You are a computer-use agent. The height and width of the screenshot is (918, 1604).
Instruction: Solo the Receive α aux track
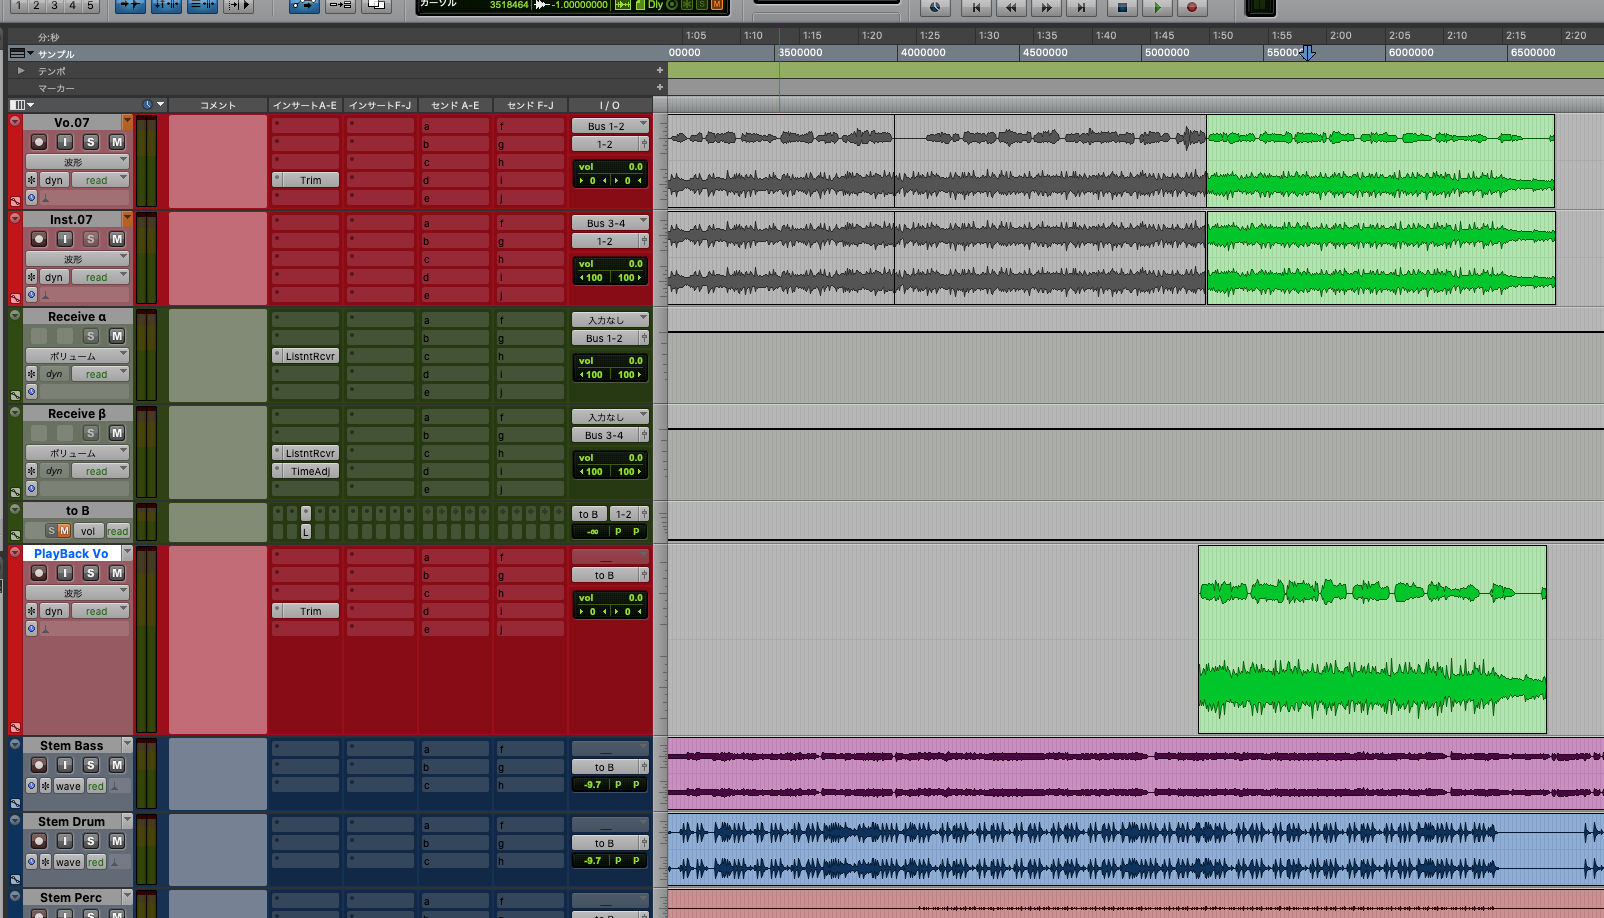pos(91,336)
